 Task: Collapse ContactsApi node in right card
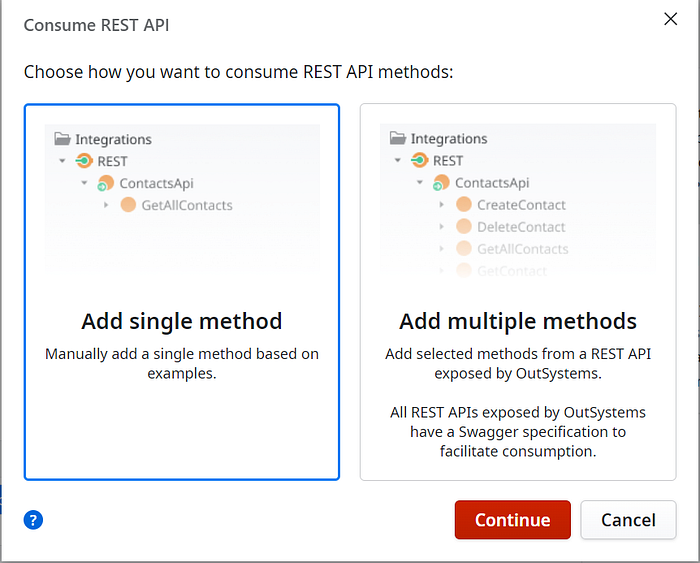pyautogui.click(x=420, y=183)
